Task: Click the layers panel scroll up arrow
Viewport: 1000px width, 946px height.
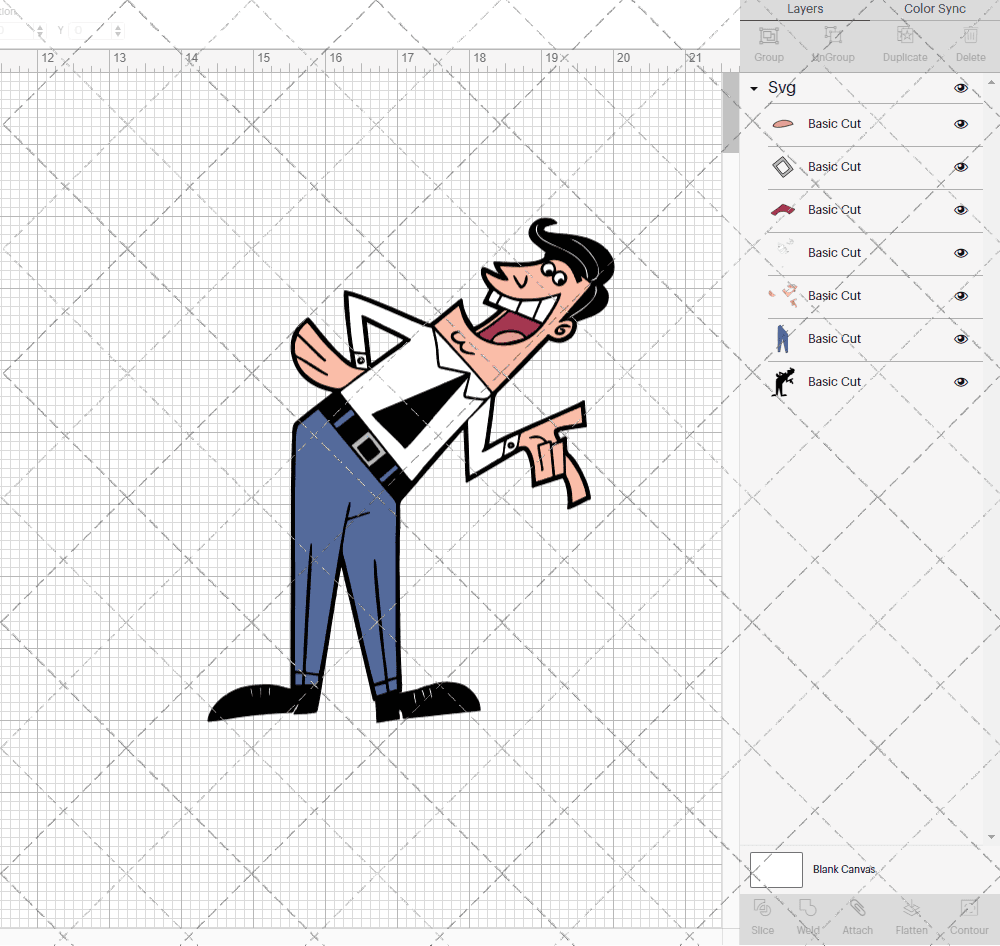Action: point(990,82)
